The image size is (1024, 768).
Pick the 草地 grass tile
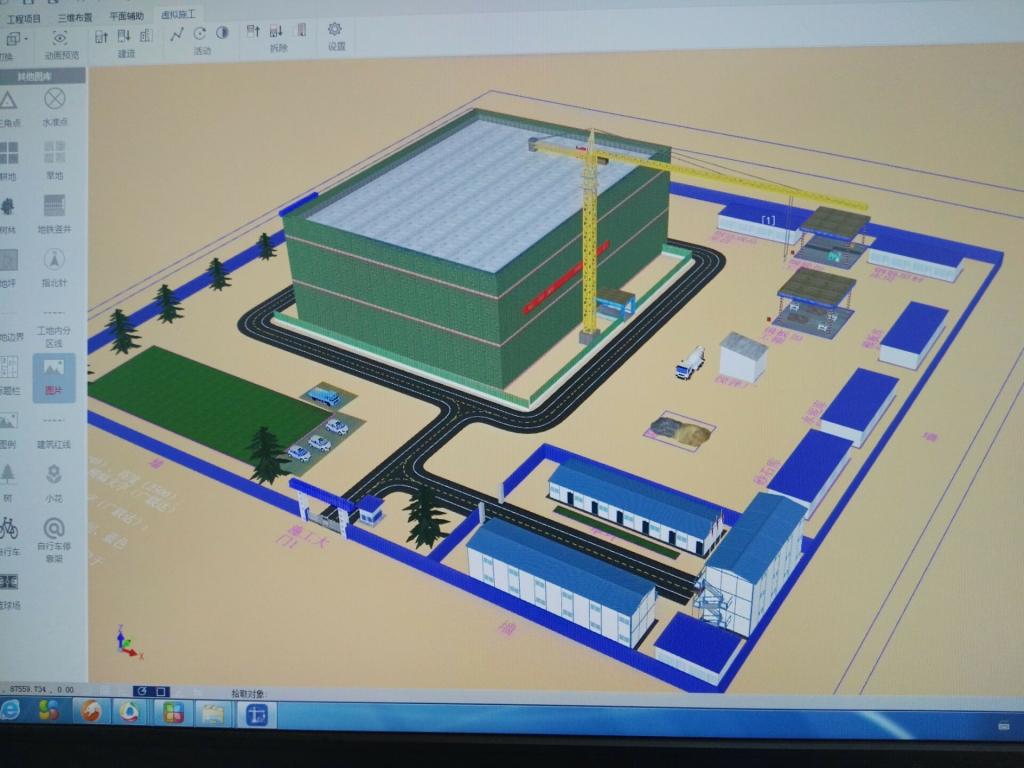(55, 153)
